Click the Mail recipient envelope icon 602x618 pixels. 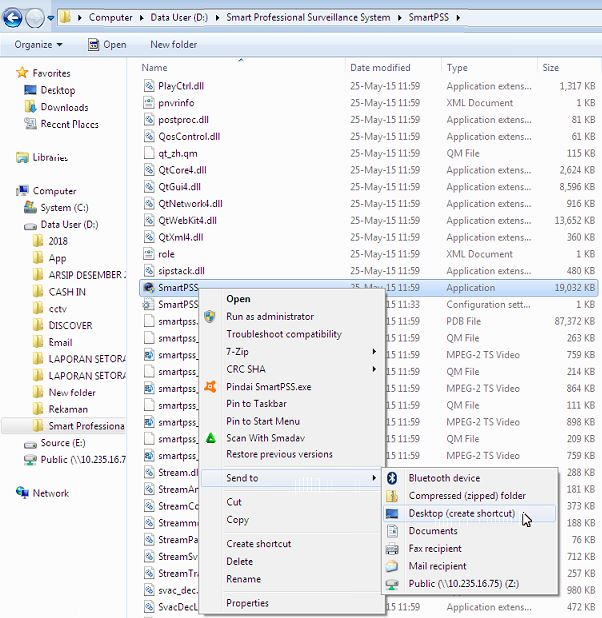click(x=392, y=566)
